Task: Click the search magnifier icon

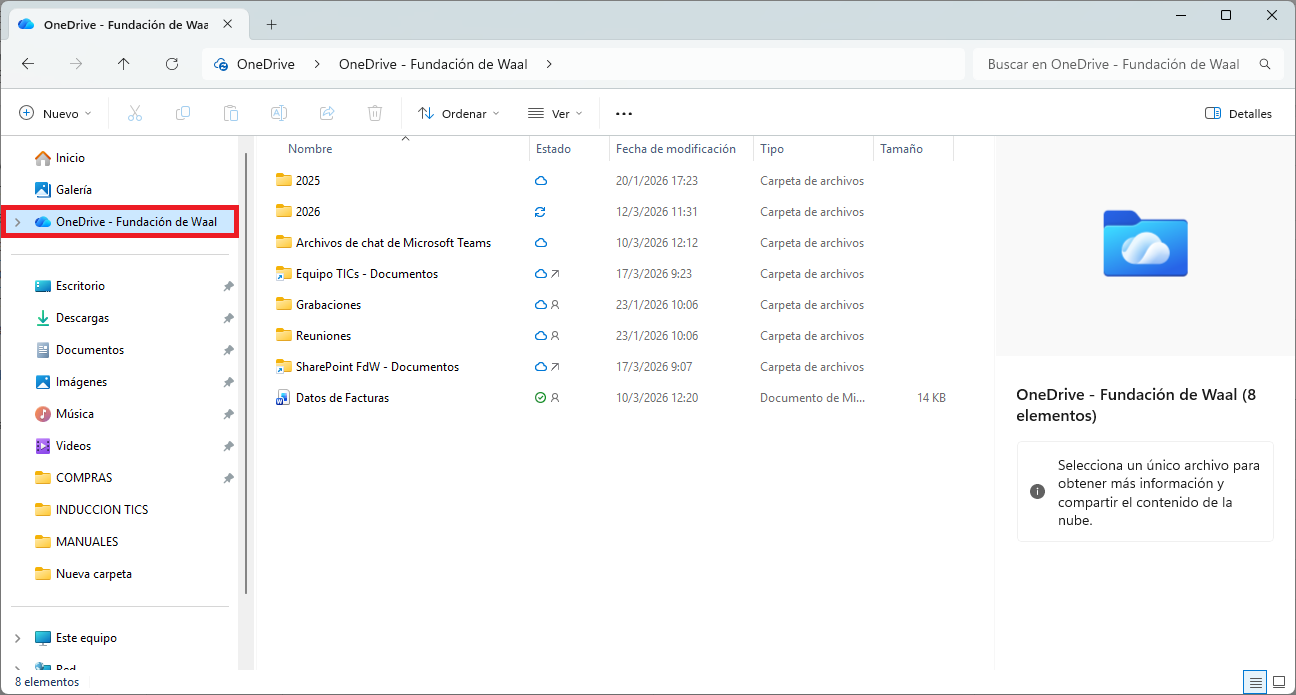Action: coord(1265,64)
